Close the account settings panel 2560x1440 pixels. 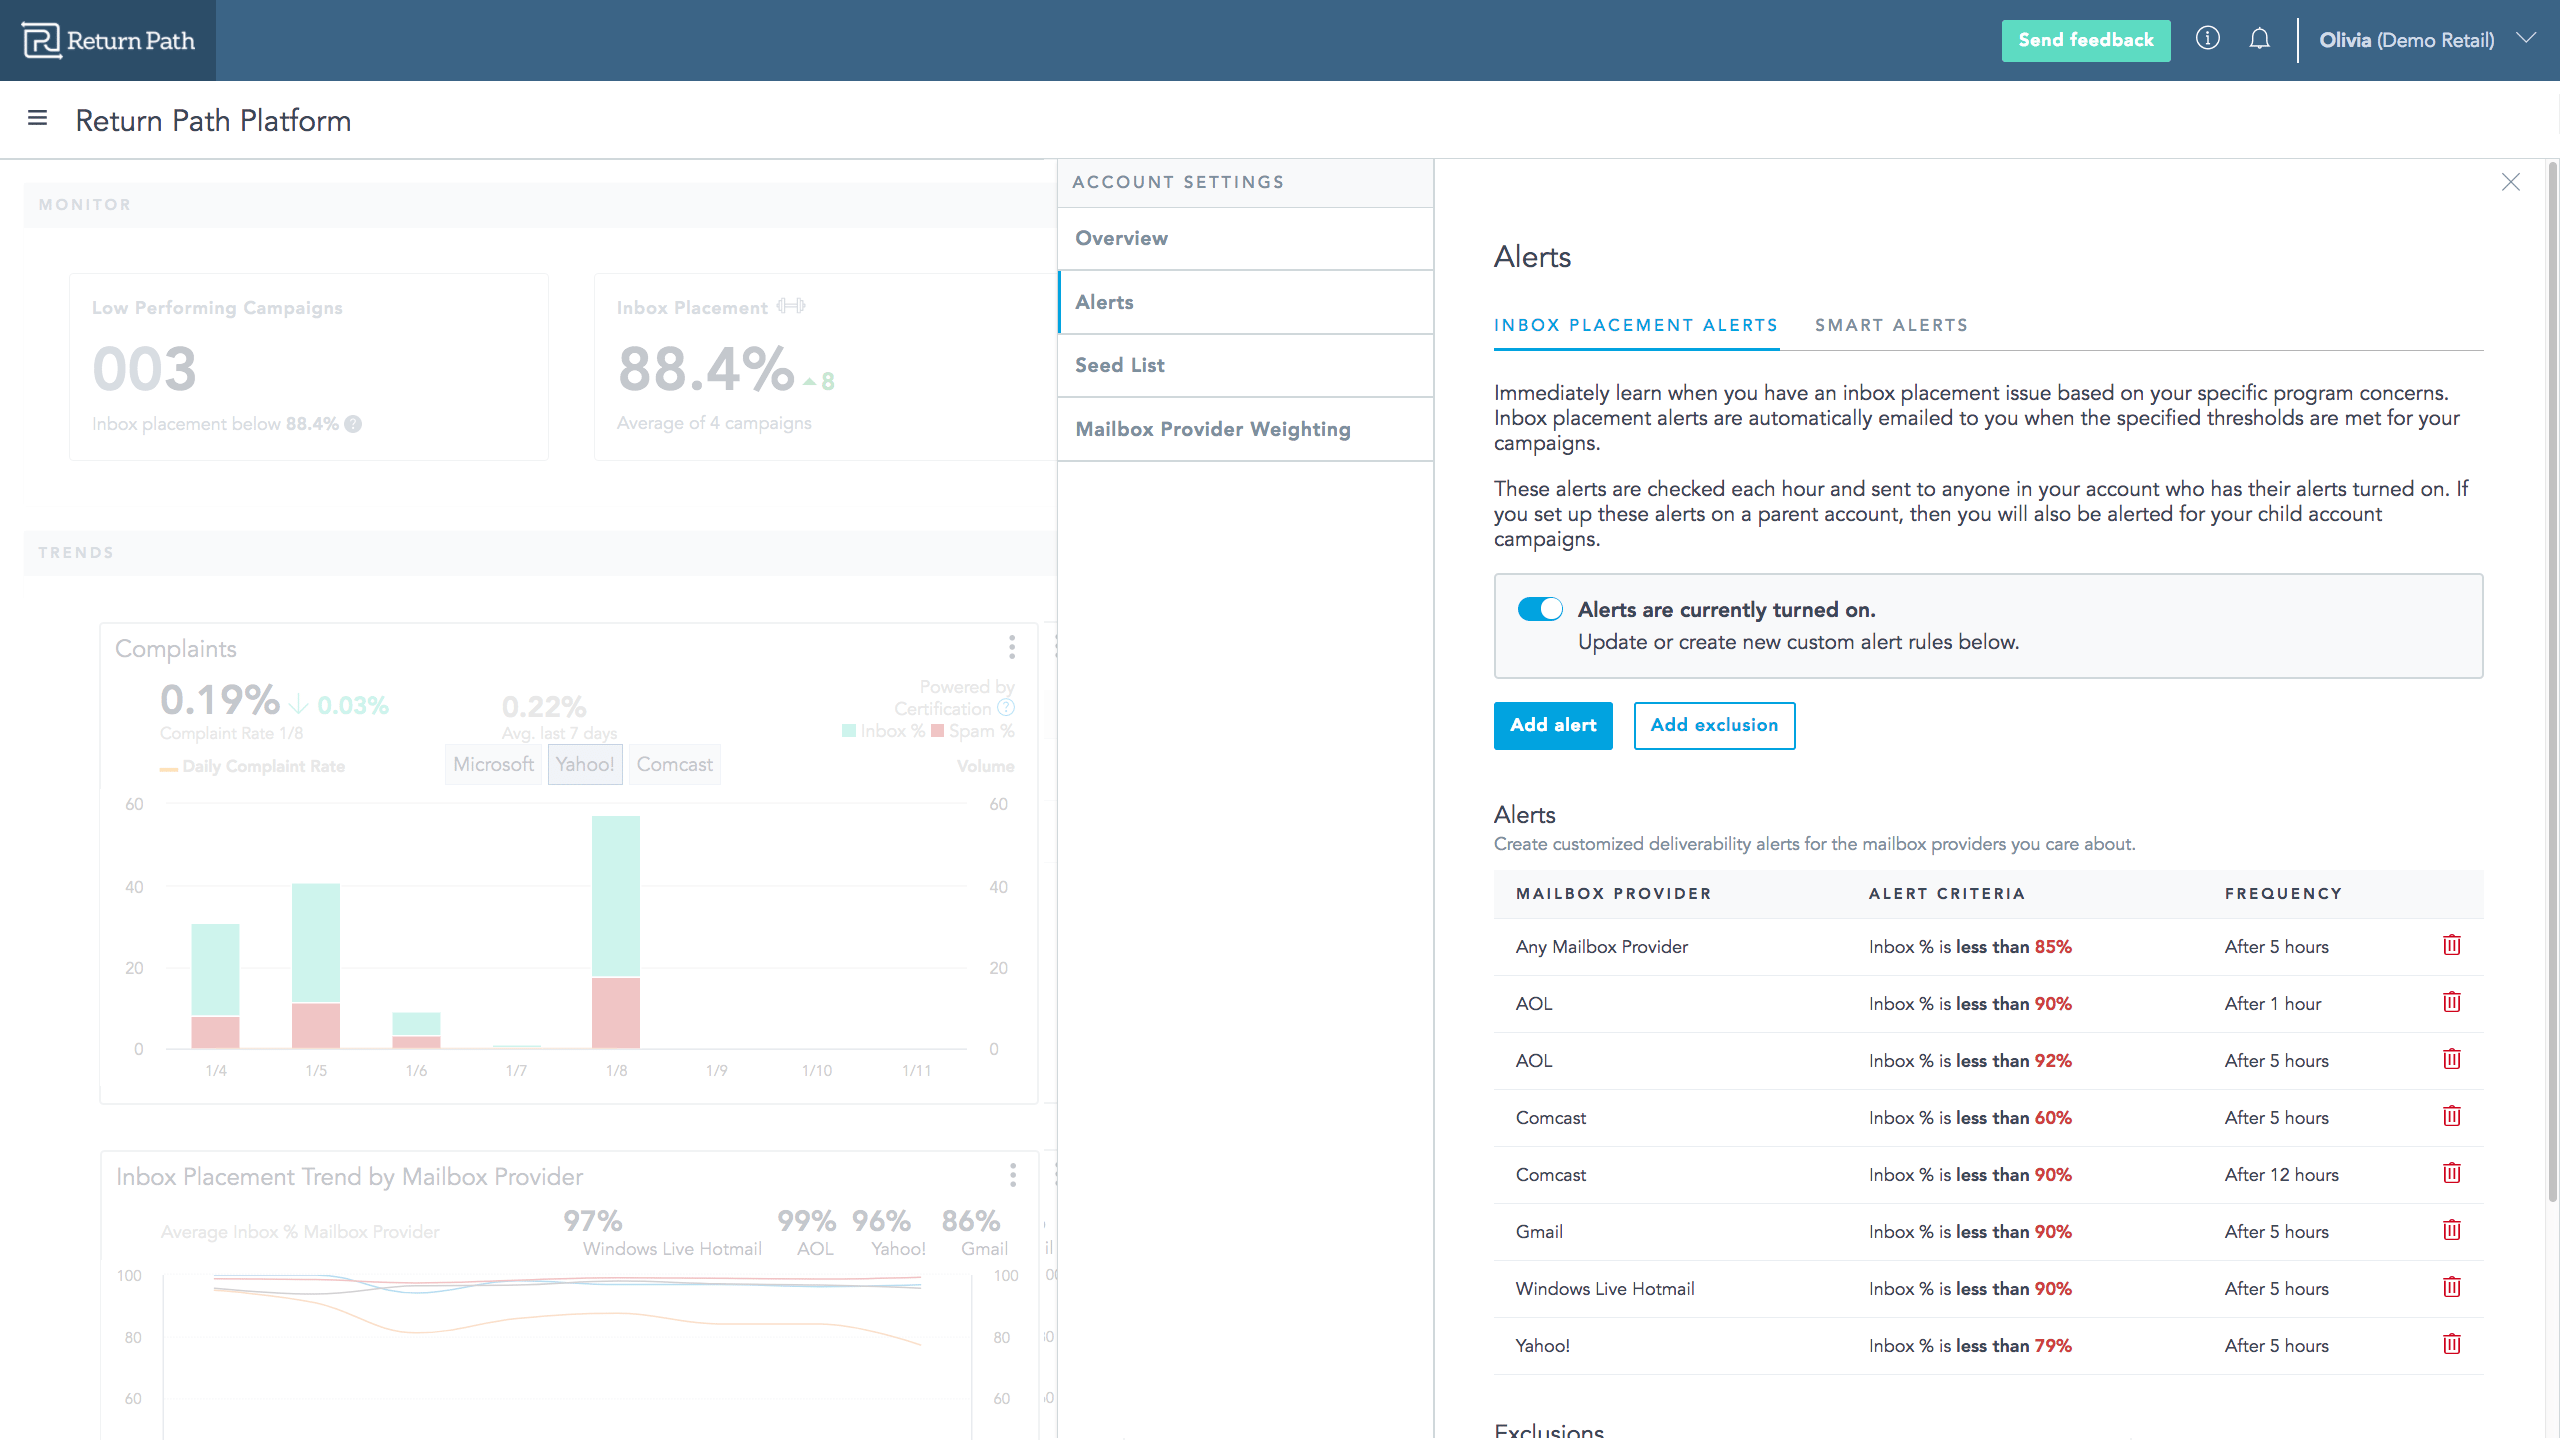[2510, 182]
